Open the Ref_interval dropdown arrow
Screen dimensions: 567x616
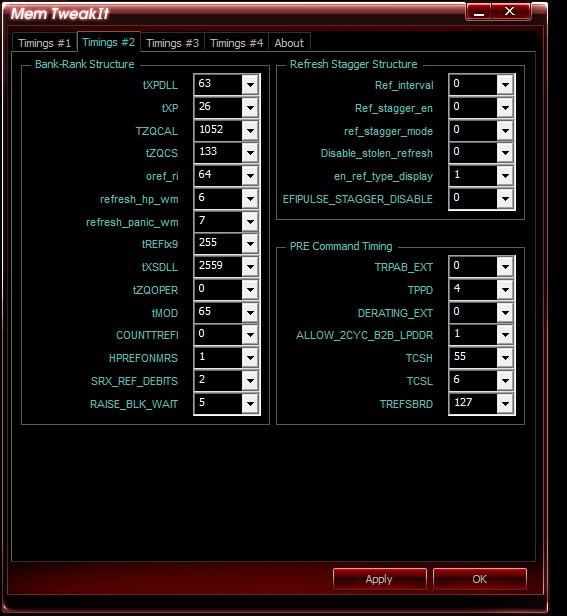point(505,84)
